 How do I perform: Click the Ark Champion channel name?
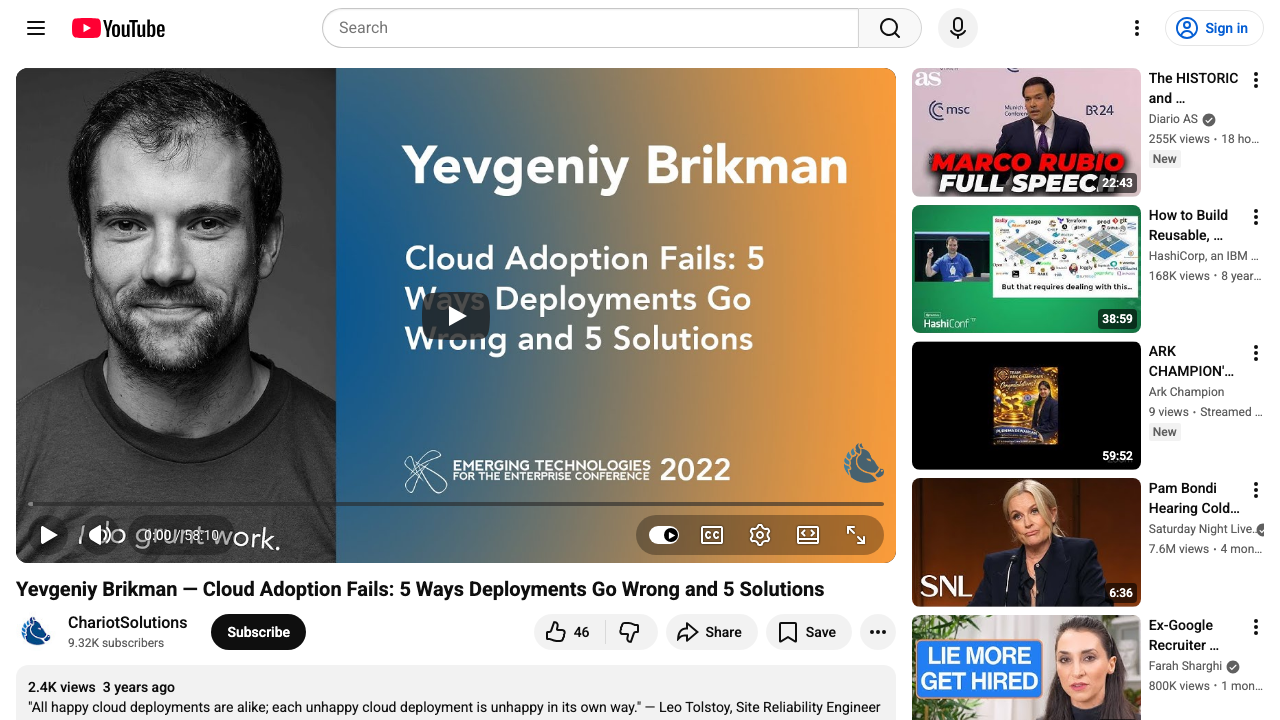click(x=1186, y=392)
